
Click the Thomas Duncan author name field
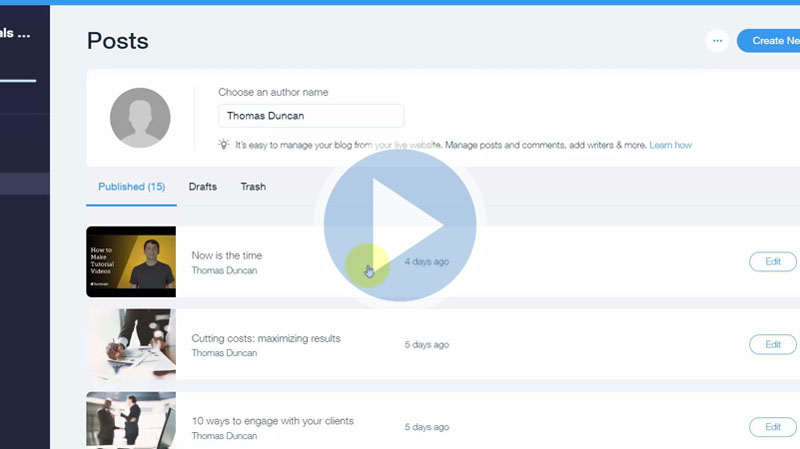tap(311, 116)
